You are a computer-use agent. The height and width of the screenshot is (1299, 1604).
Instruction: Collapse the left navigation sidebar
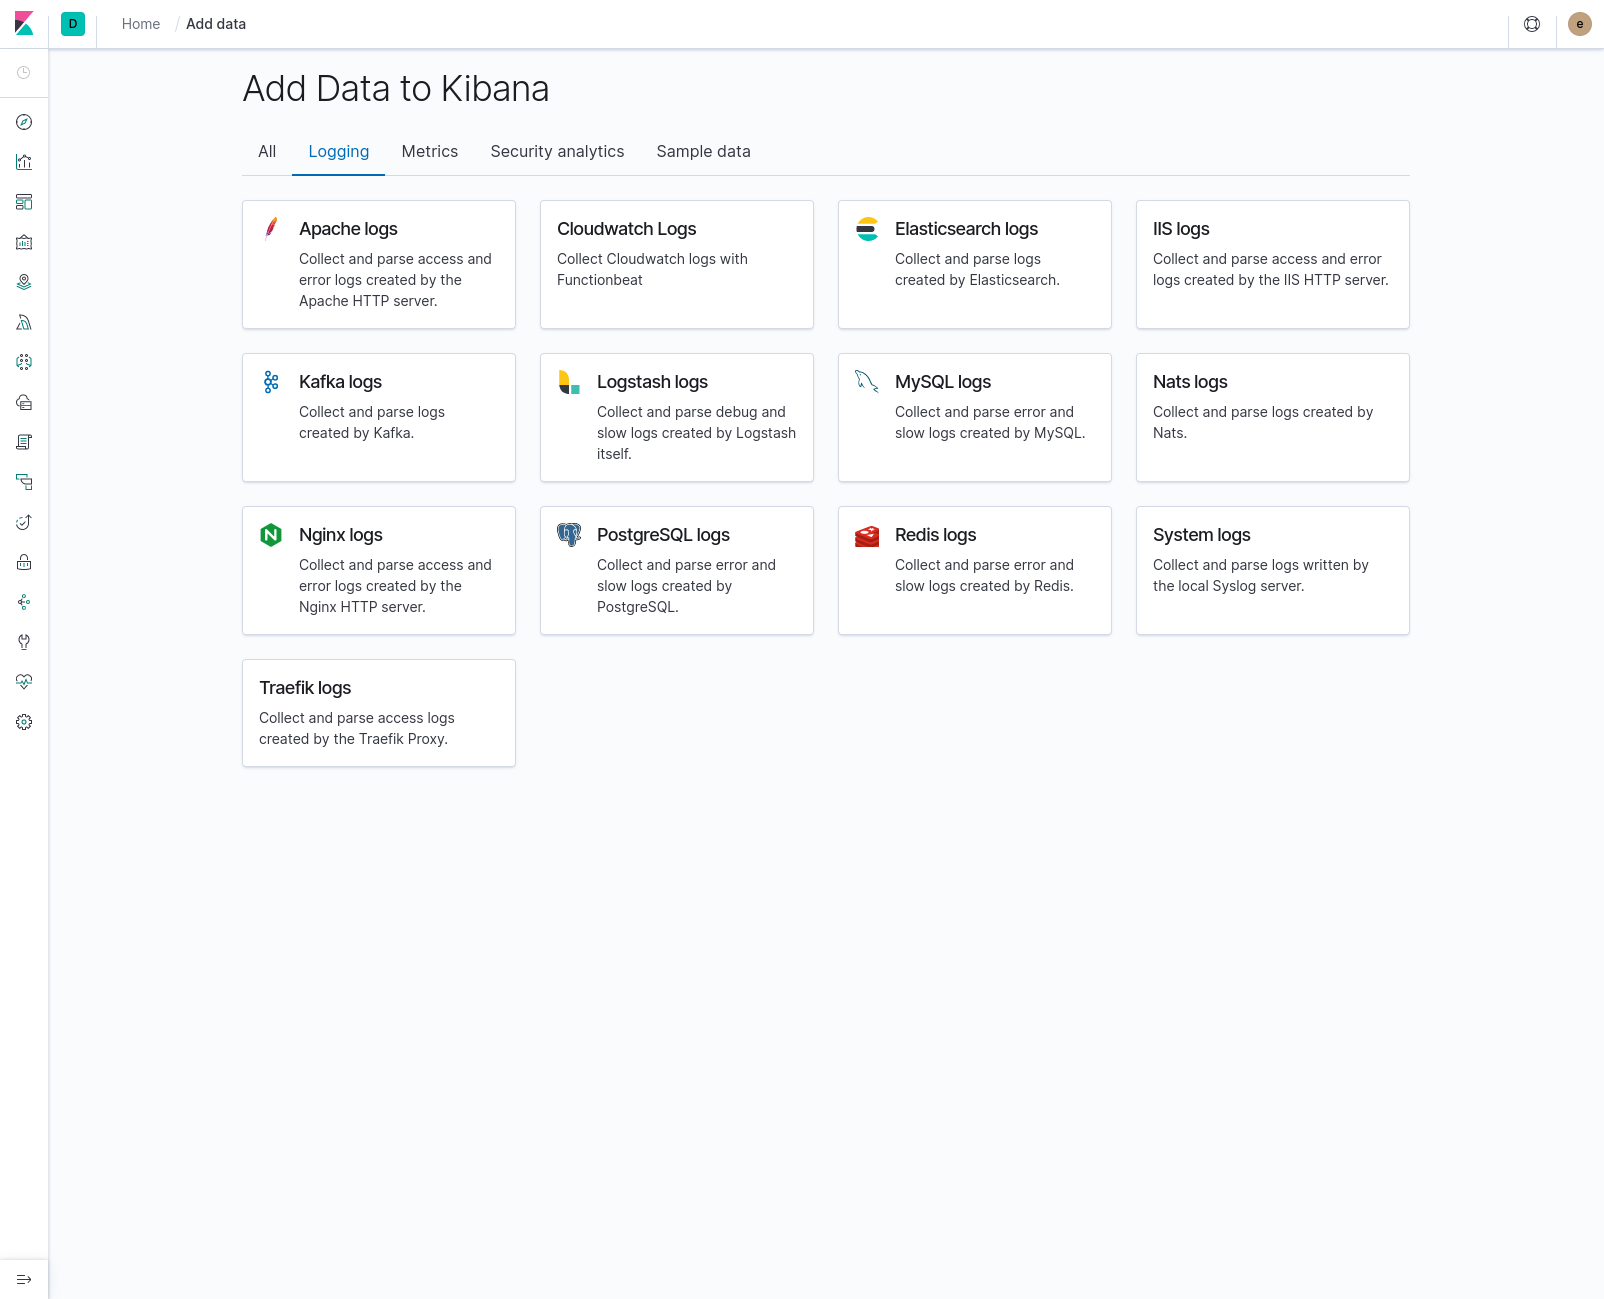24,1278
